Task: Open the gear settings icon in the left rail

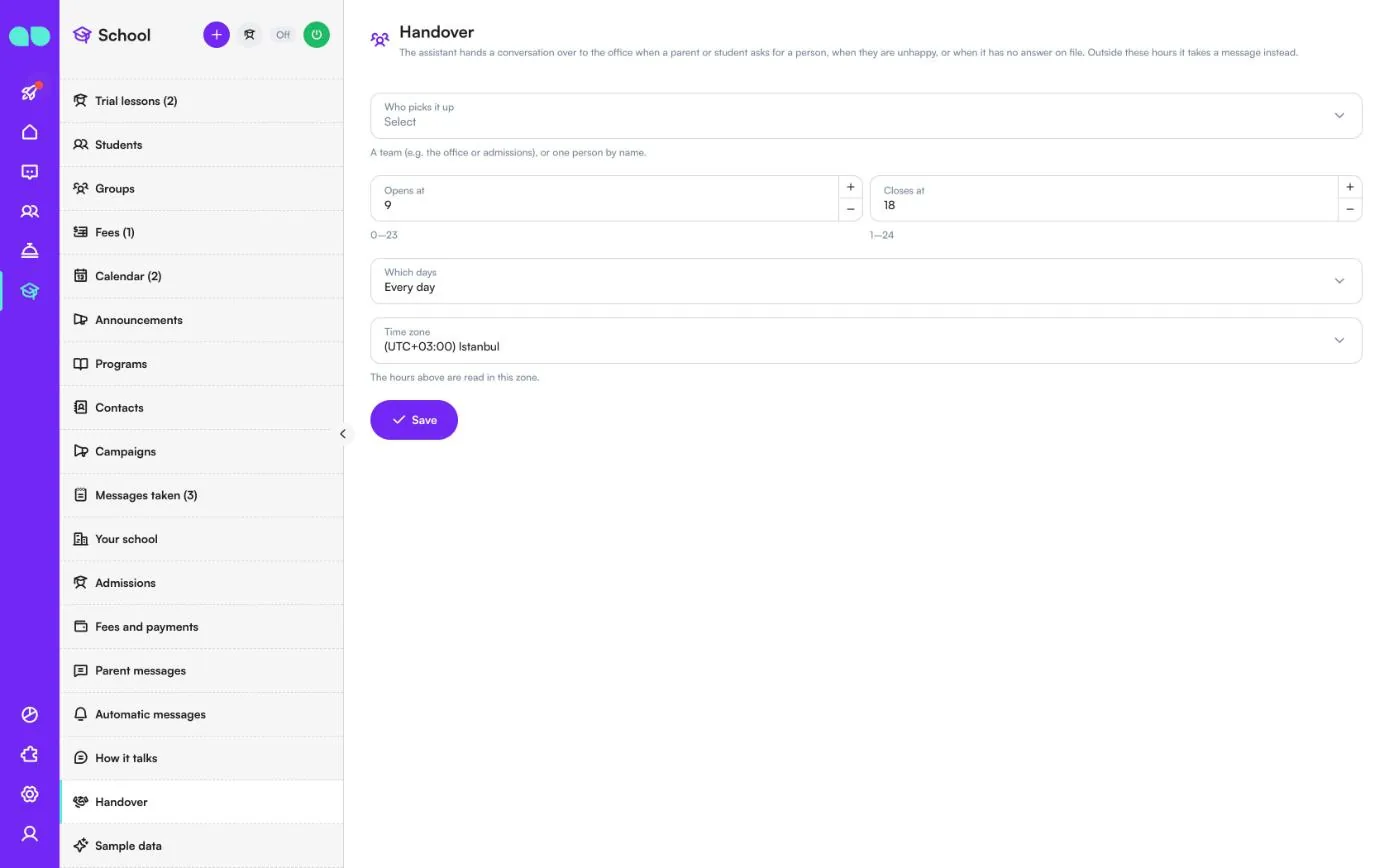Action: pos(30,794)
